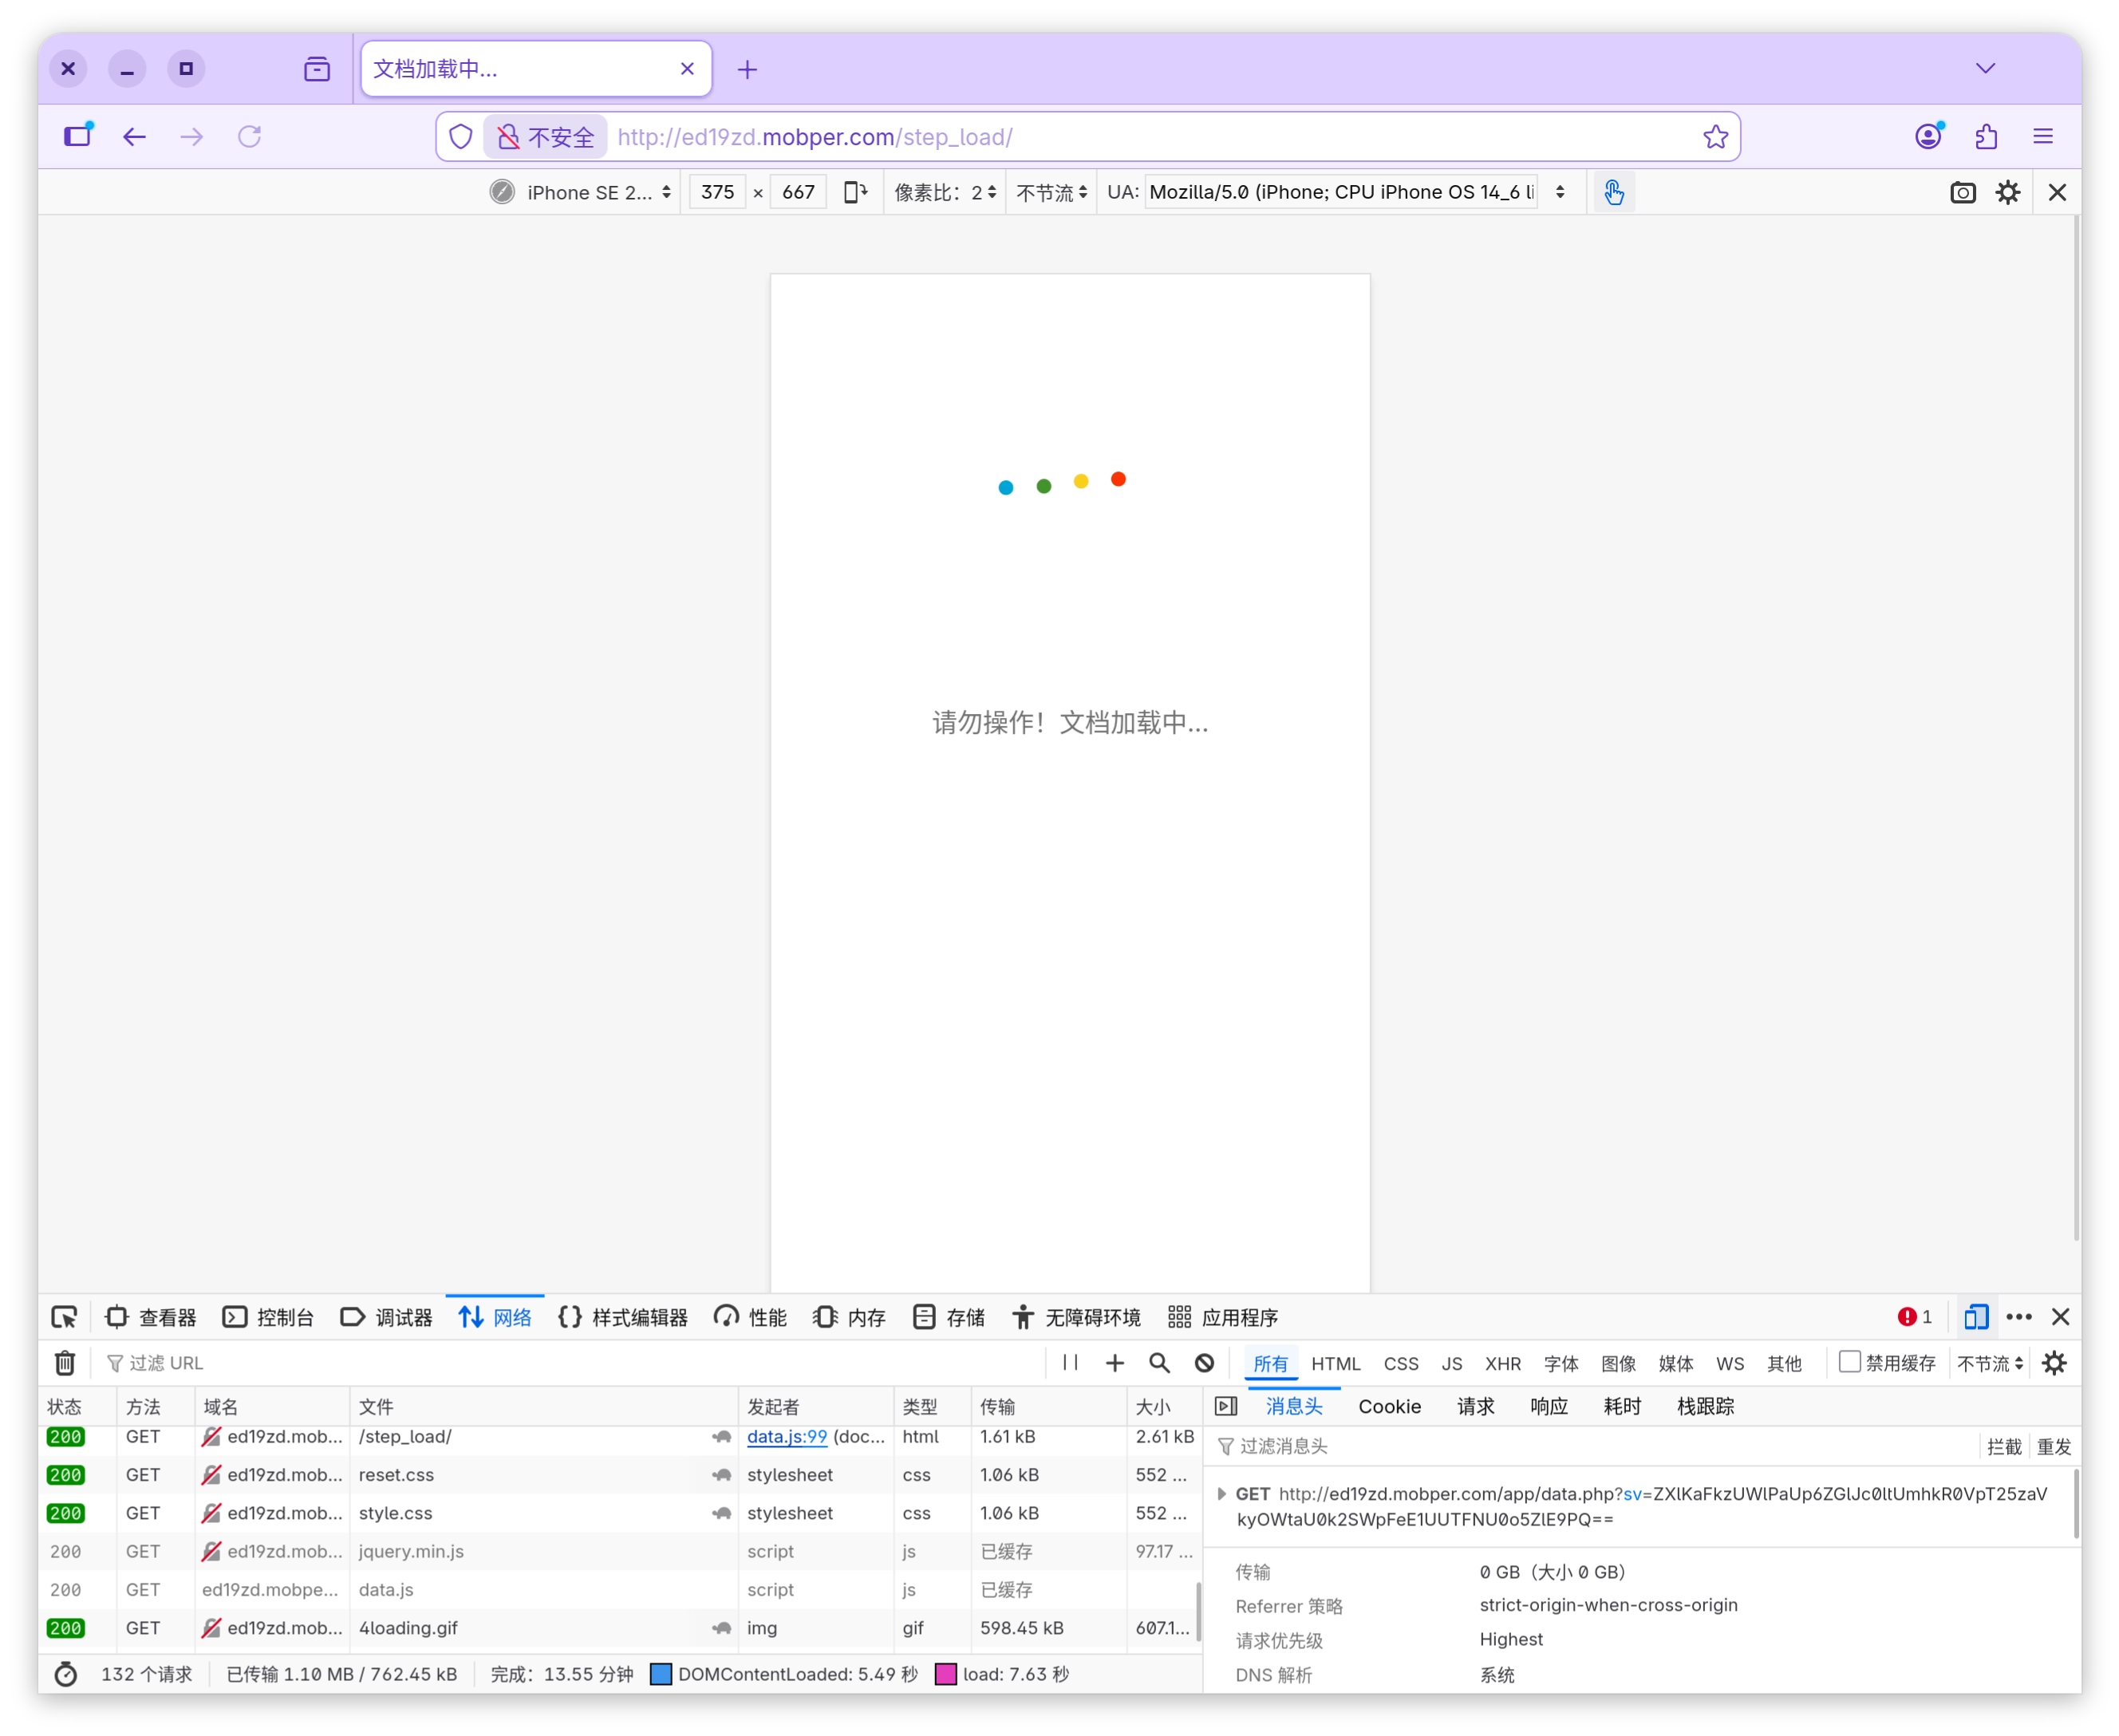This screenshot has height=1736, width=2119.
Task: Click the rotate viewport icon
Action: click(x=855, y=192)
